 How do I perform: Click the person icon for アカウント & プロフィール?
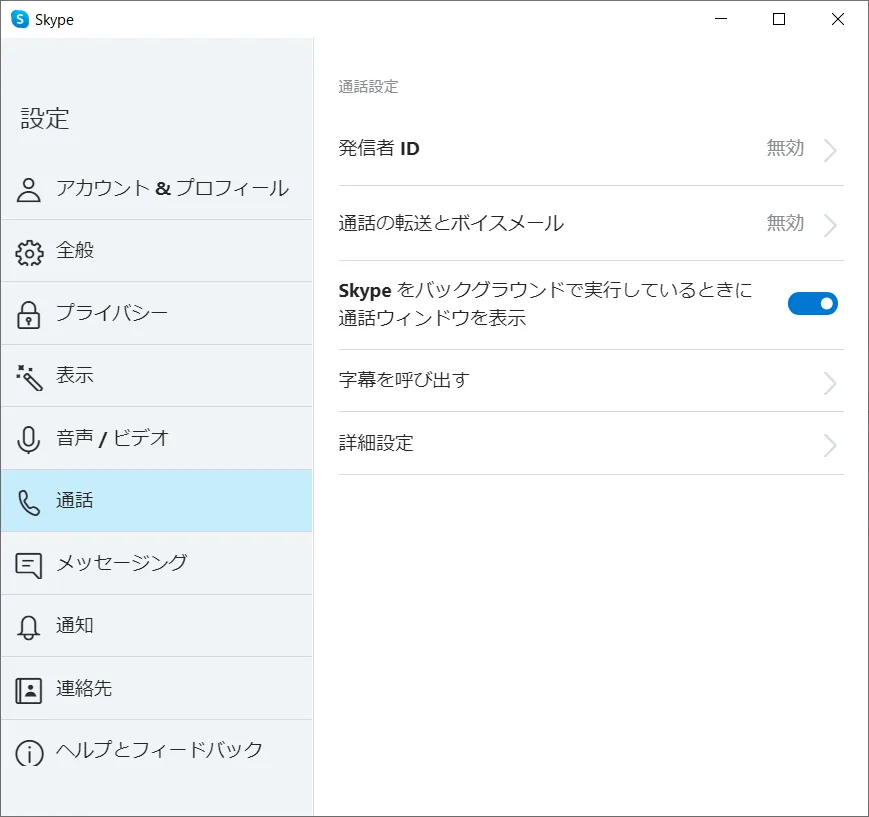click(x=29, y=190)
